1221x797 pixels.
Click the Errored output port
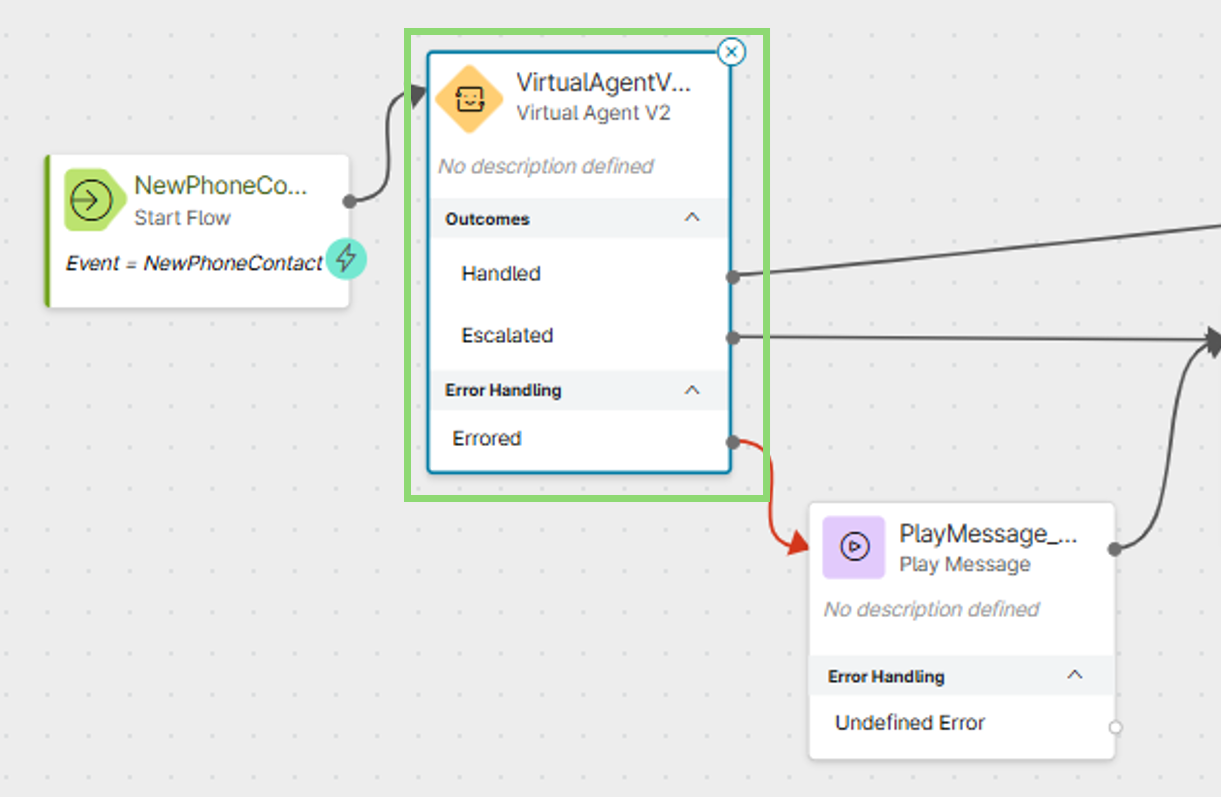[733, 441]
